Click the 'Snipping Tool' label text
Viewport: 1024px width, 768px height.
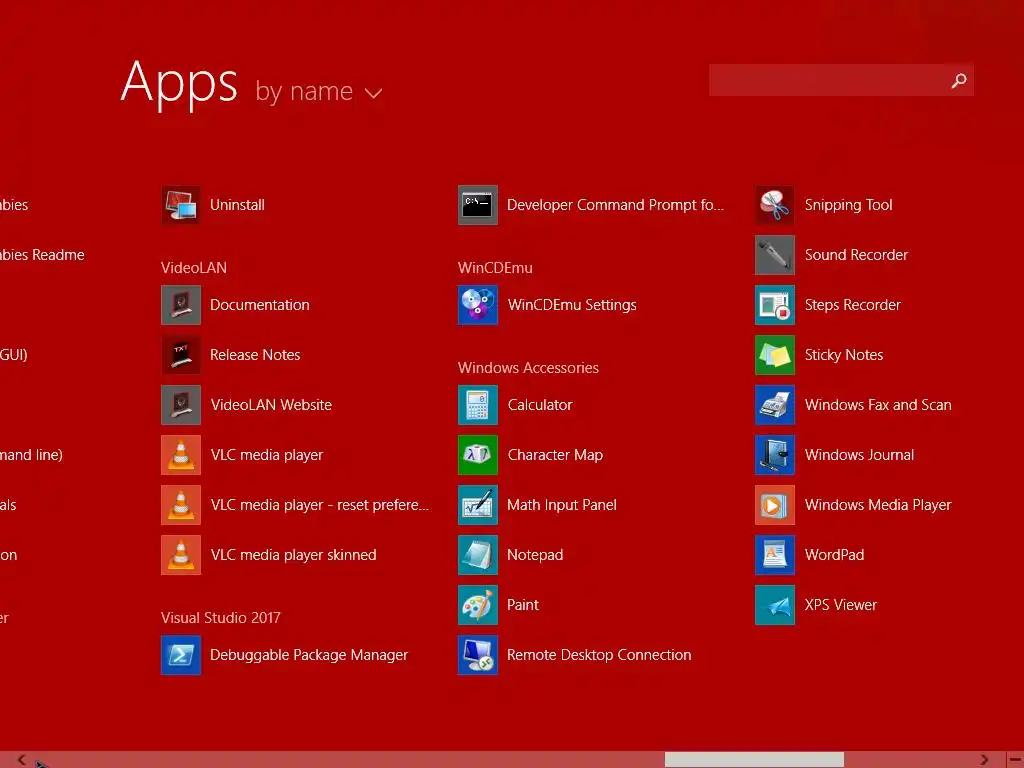point(848,205)
